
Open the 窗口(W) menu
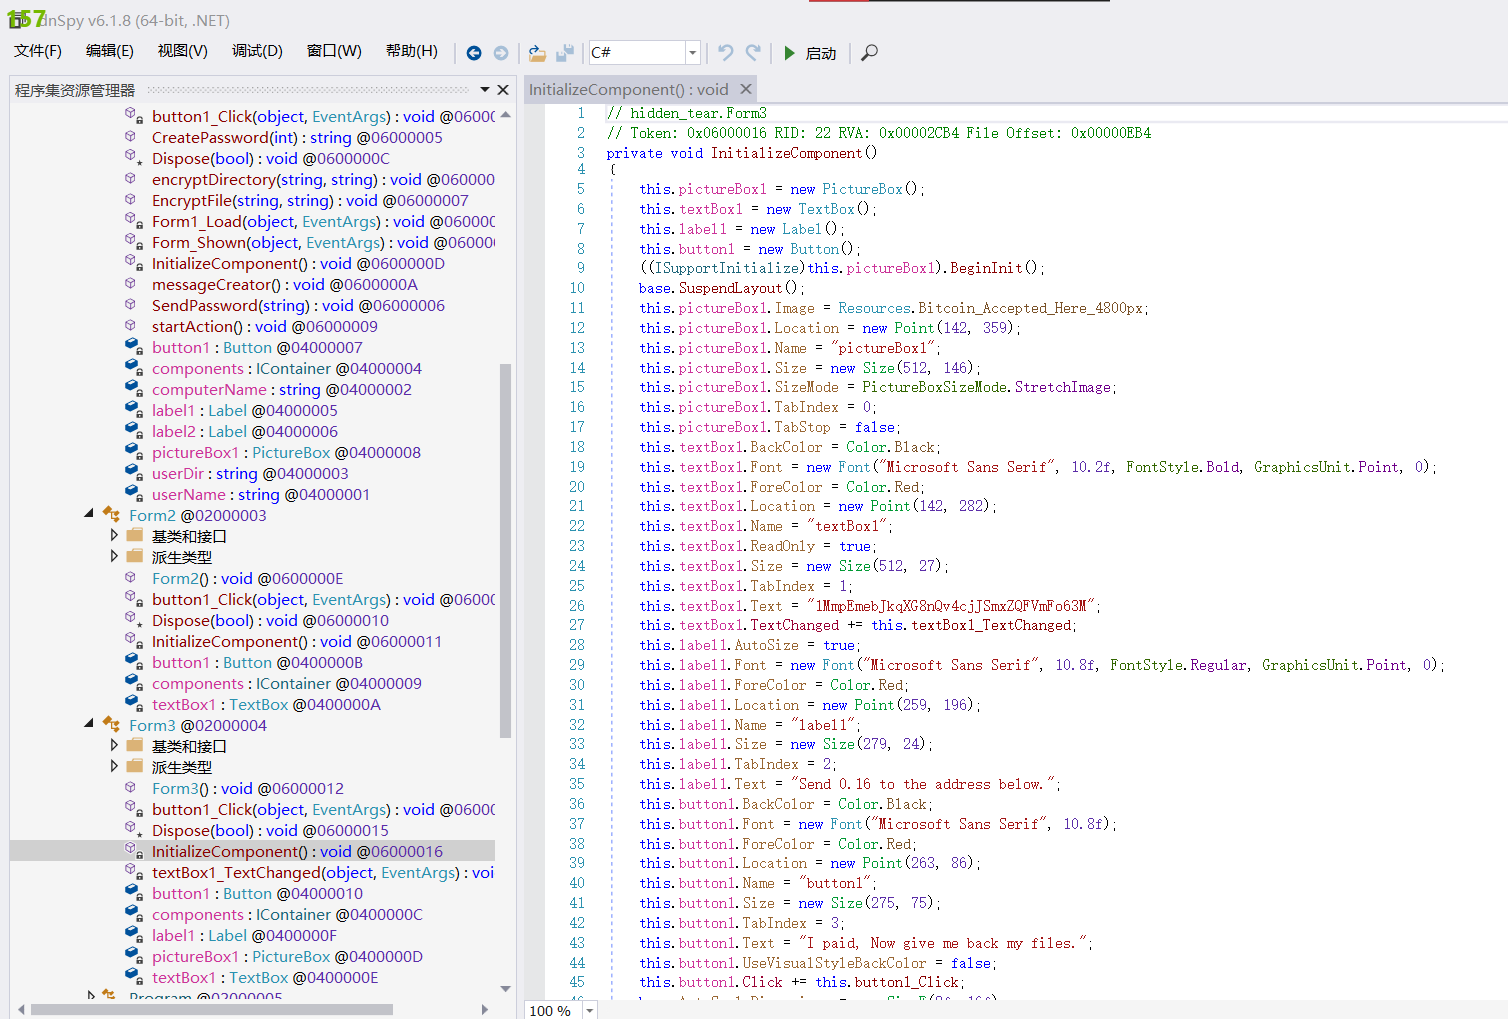(334, 51)
